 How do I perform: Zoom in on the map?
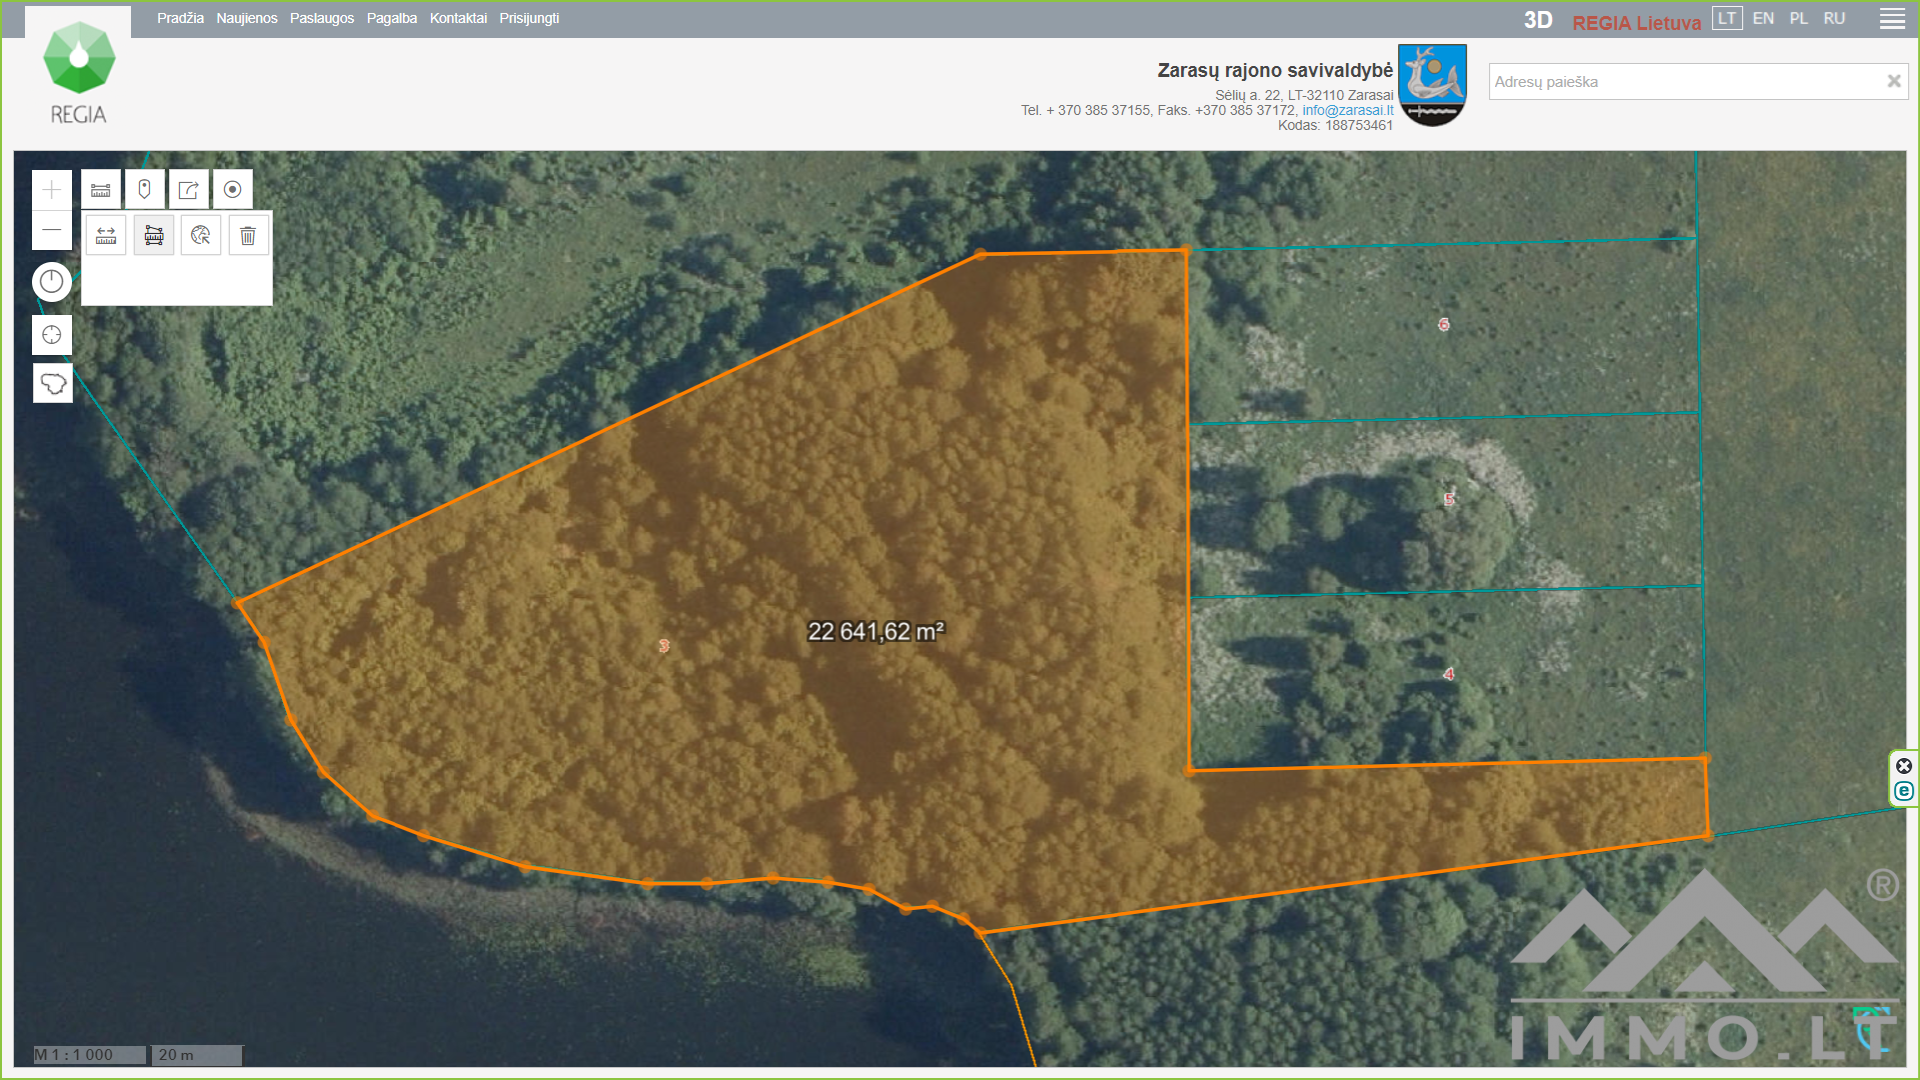[52, 190]
